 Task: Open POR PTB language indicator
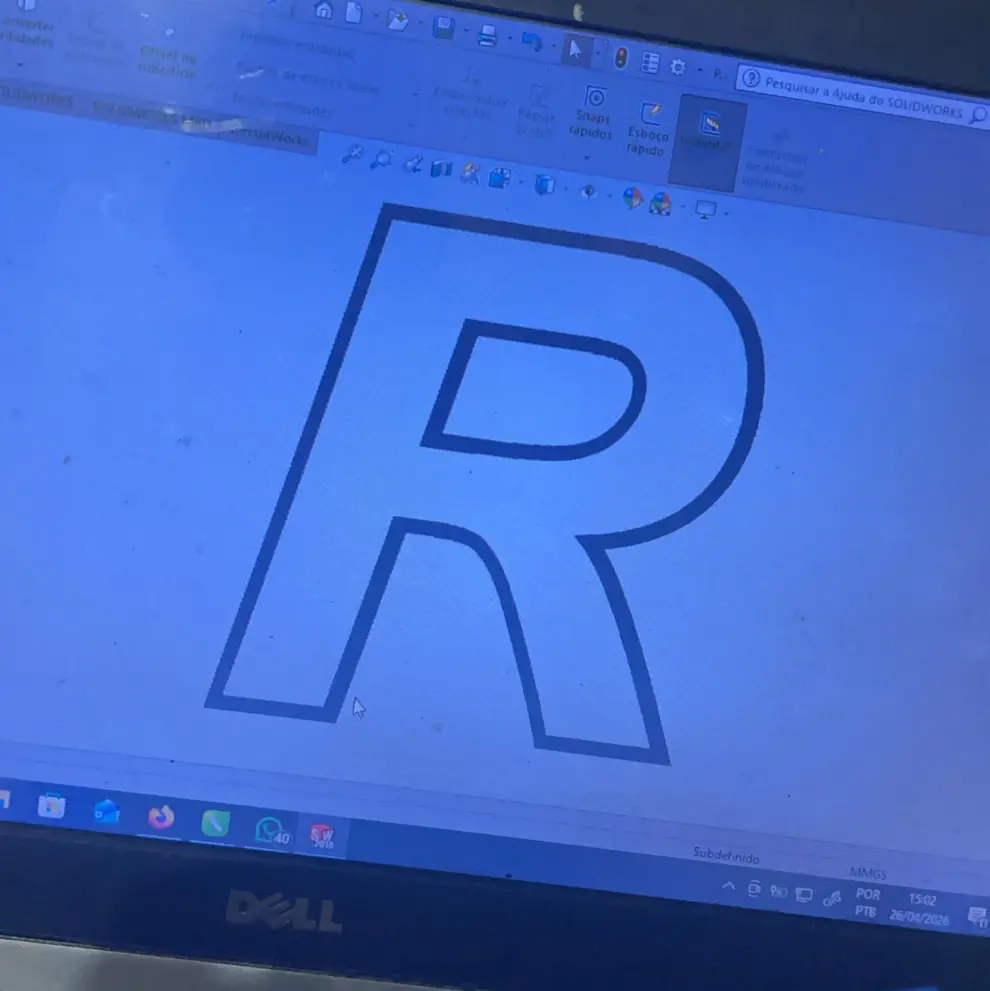(866, 903)
